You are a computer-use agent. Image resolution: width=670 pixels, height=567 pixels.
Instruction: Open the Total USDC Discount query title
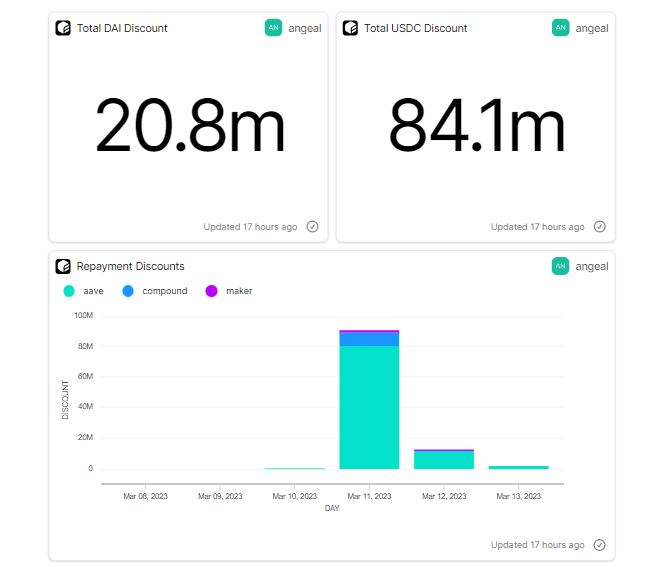pyautogui.click(x=415, y=28)
